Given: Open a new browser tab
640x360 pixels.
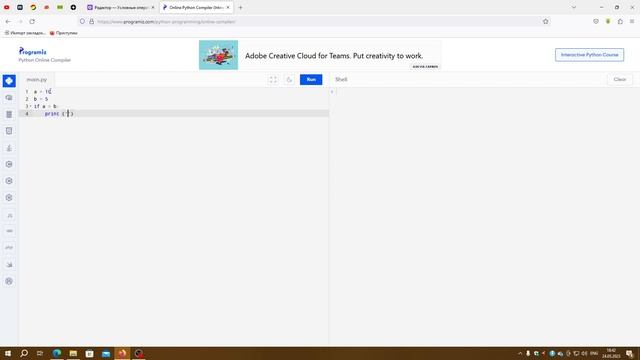Looking at the screenshot, I should tap(240, 7).
